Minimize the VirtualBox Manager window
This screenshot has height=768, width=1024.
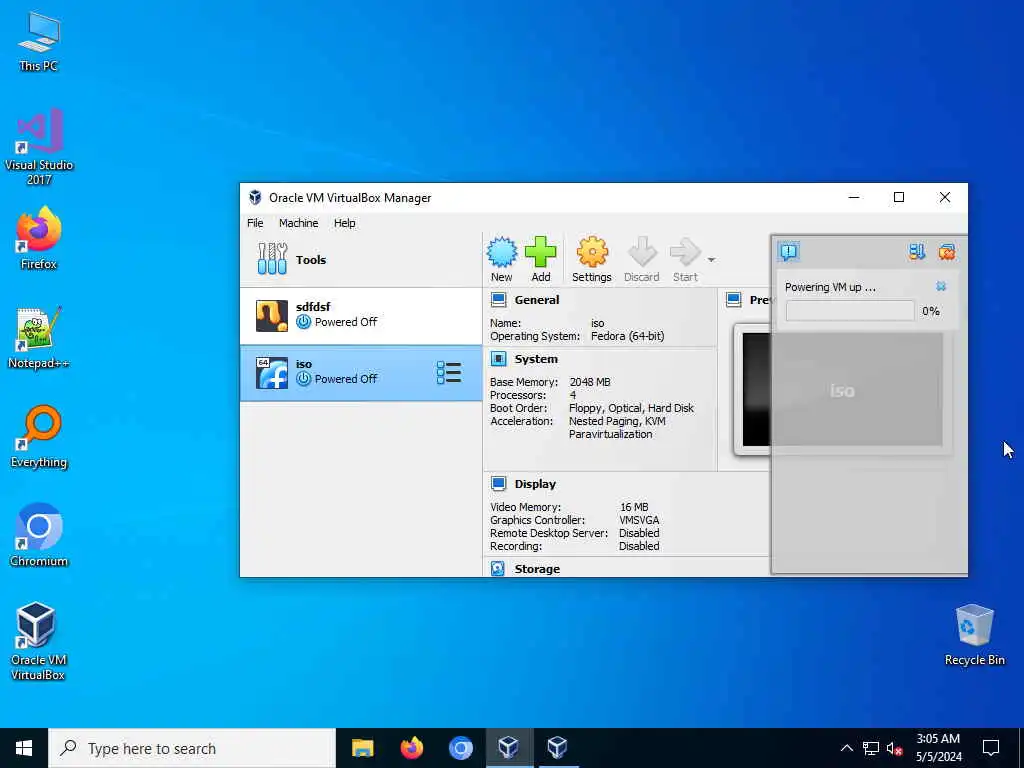click(x=854, y=197)
